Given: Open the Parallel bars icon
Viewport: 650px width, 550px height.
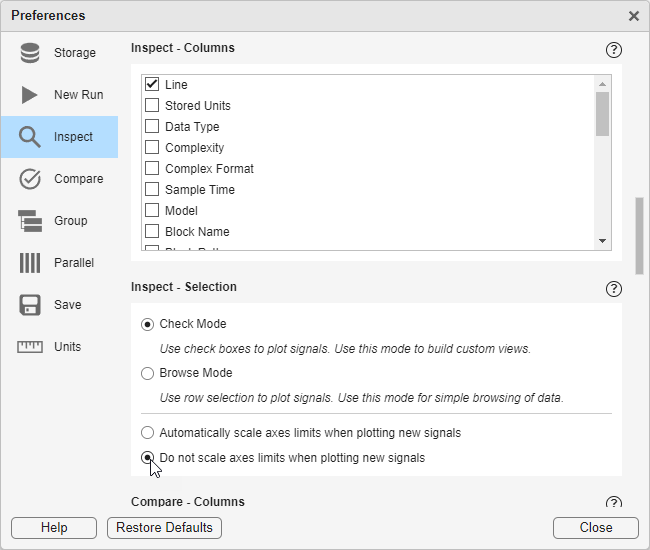Looking at the screenshot, I should pyautogui.click(x=30, y=263).
